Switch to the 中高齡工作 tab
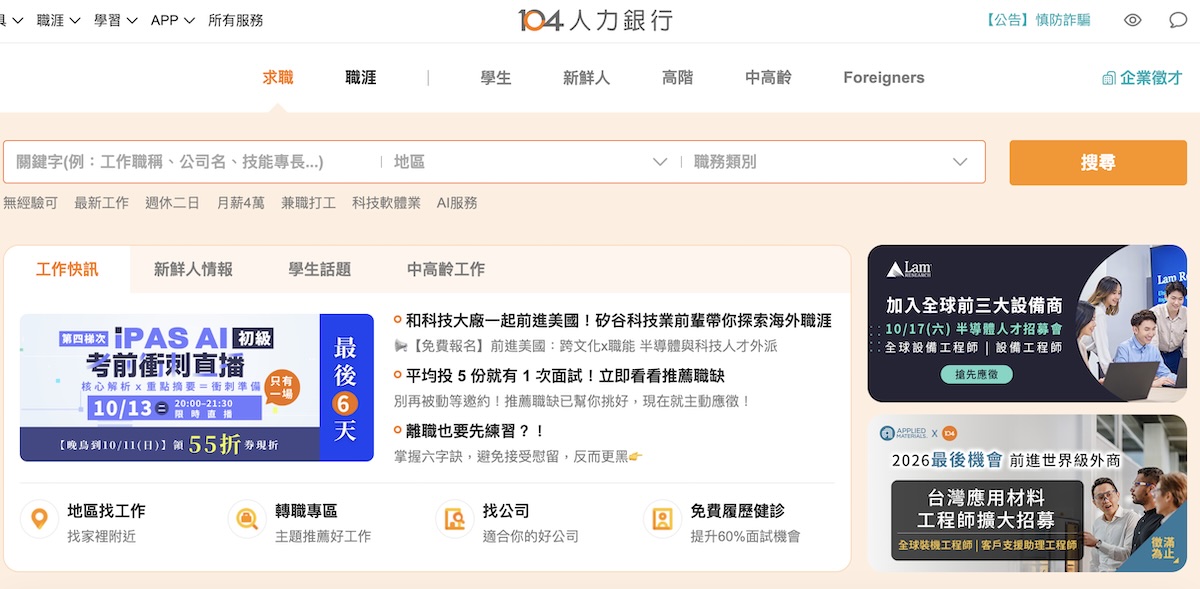The image size is (1200, 589). click(446, 269)
